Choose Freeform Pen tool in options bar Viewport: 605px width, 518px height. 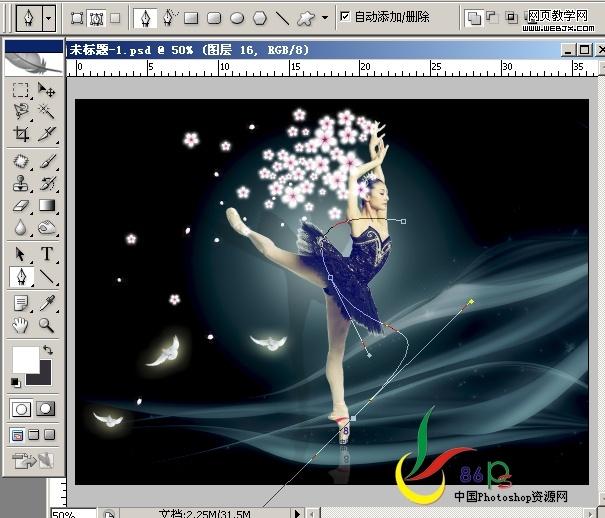170,18
